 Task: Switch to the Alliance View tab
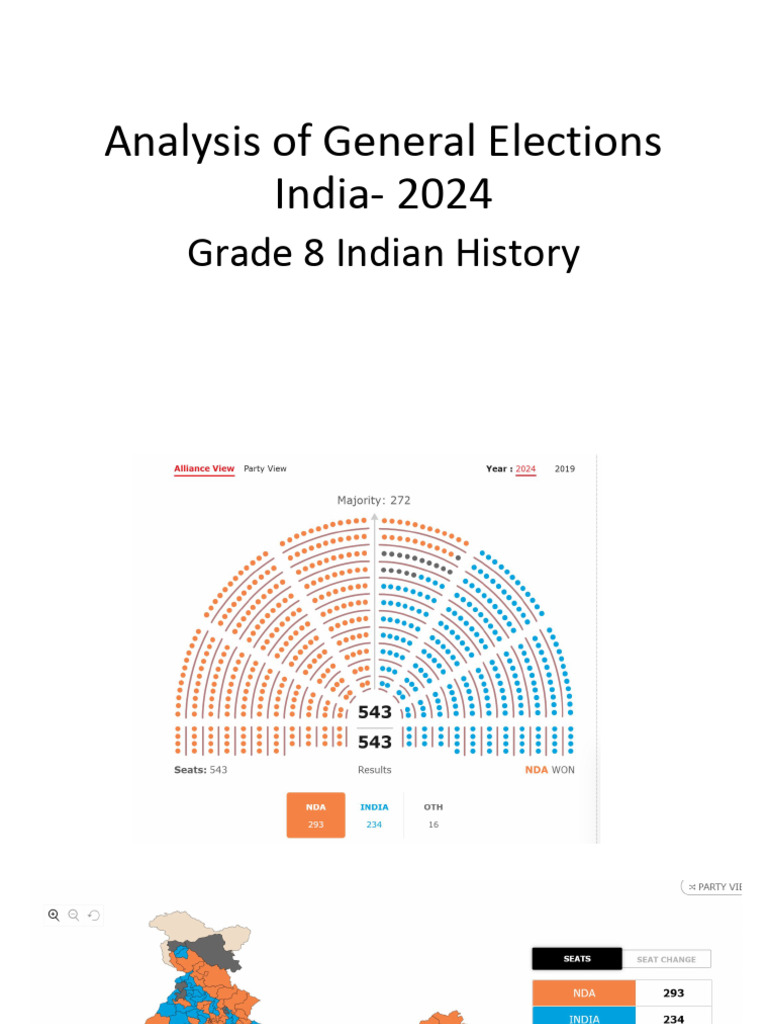pos(204,468)
